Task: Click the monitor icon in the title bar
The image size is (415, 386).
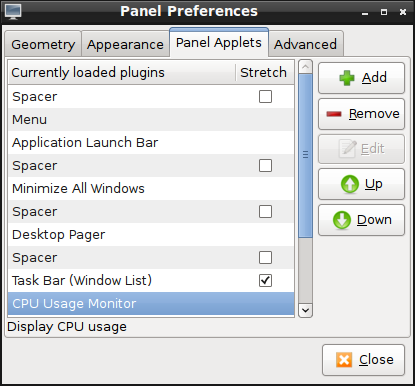Action: [13, 12]
